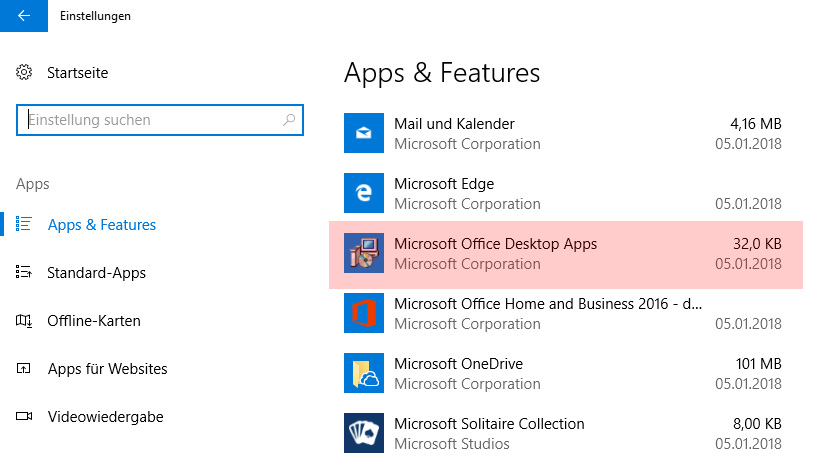This screenshot has height=469, width=819.
Task: Open Apps für Websites section
Action: 107,369
